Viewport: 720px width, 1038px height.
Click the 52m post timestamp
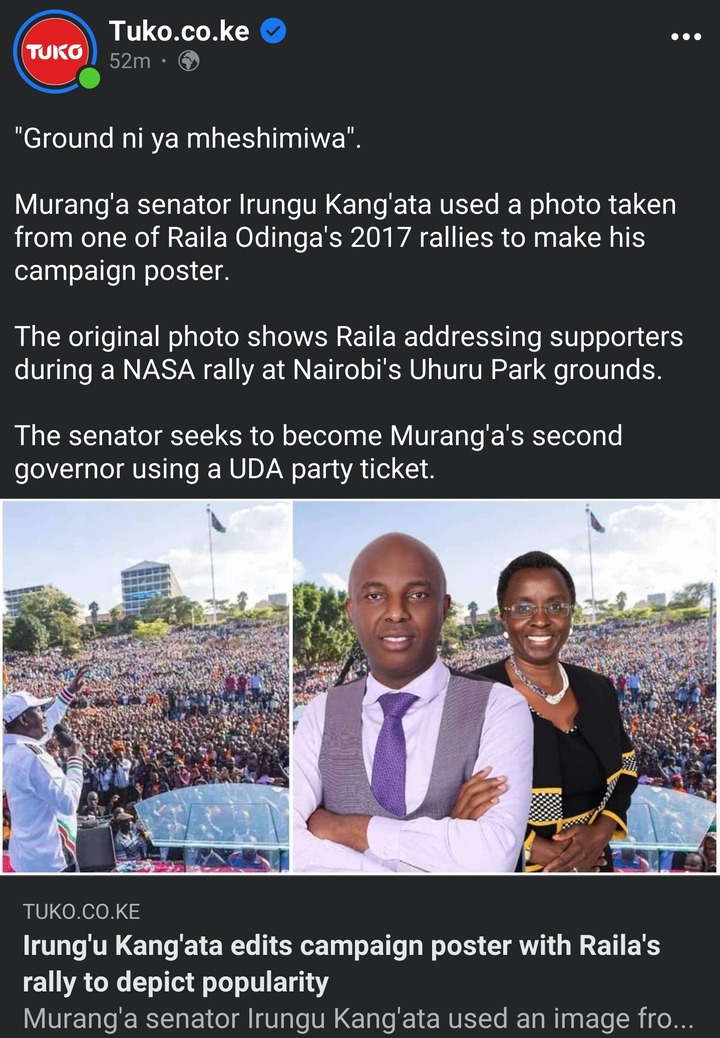[x=130, y=61]
